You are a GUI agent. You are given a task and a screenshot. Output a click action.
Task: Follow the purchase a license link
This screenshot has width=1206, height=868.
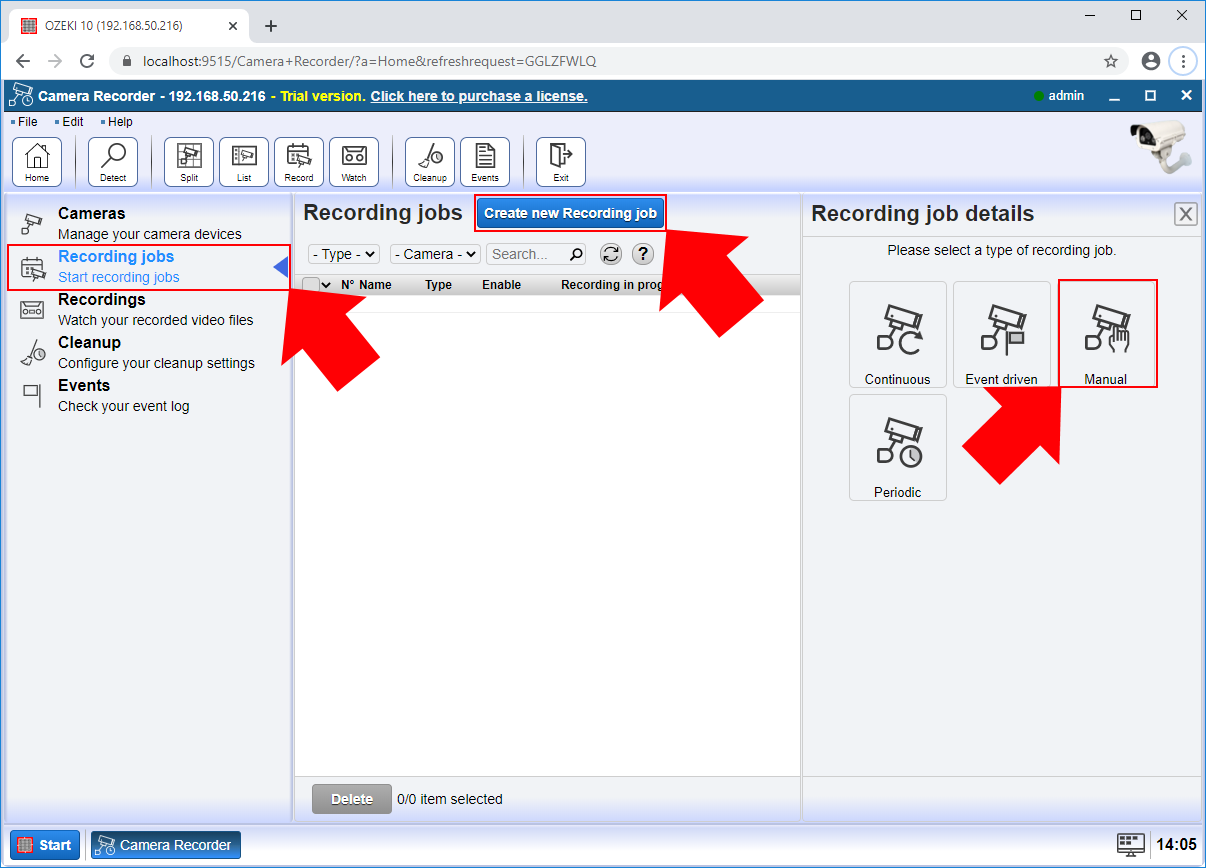(x=479, y=96)
